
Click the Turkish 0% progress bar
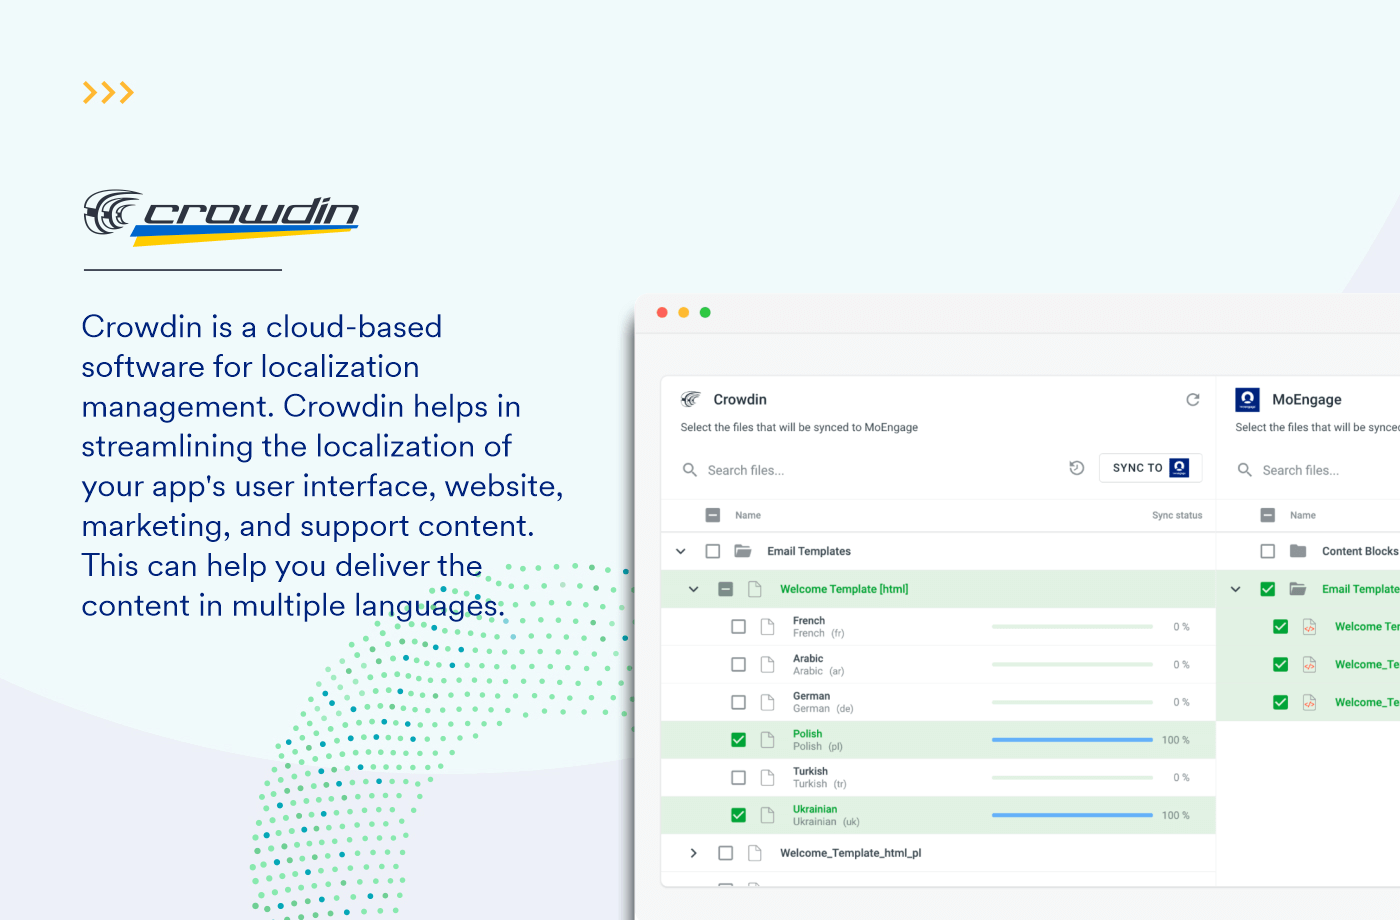tap(1072, 777)
